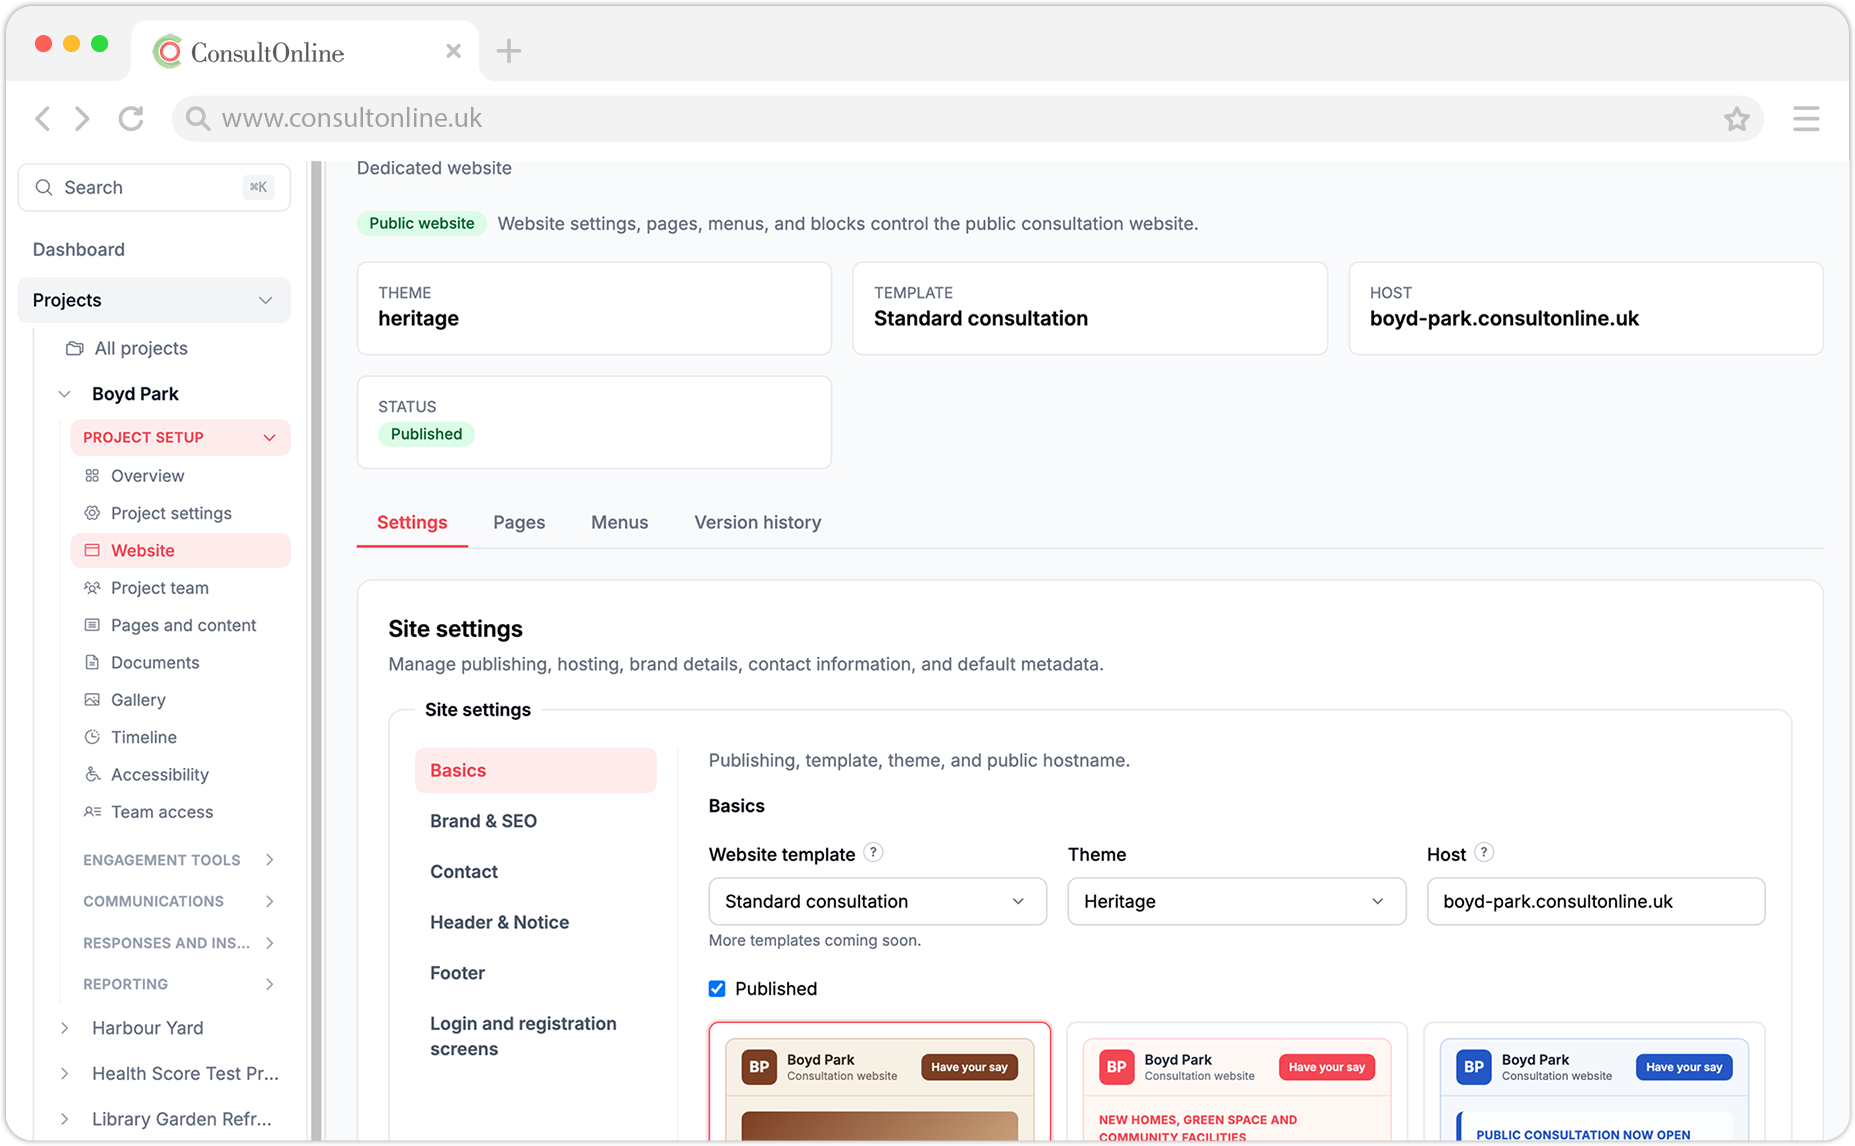Image resolution: width=1855 pixels, height=1146 pixels.
Task: Open a new browser tab
Action: point(509,51)
